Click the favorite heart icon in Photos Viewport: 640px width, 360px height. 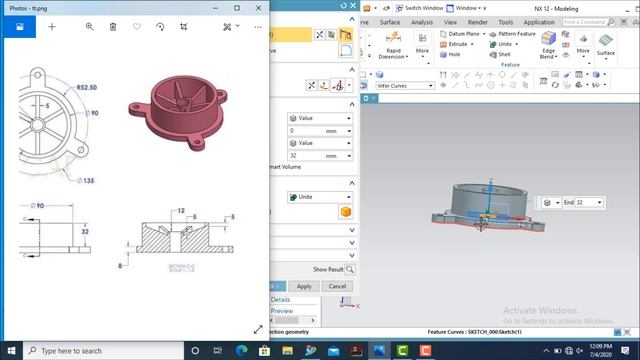point(137,27)
